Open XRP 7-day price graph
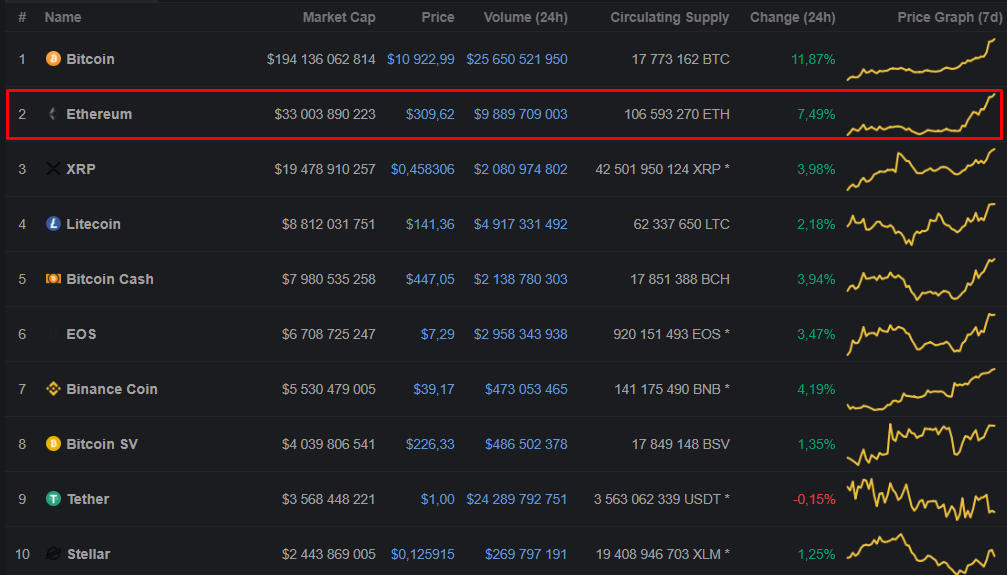The image size is (1007, 575). coord(922,169)
